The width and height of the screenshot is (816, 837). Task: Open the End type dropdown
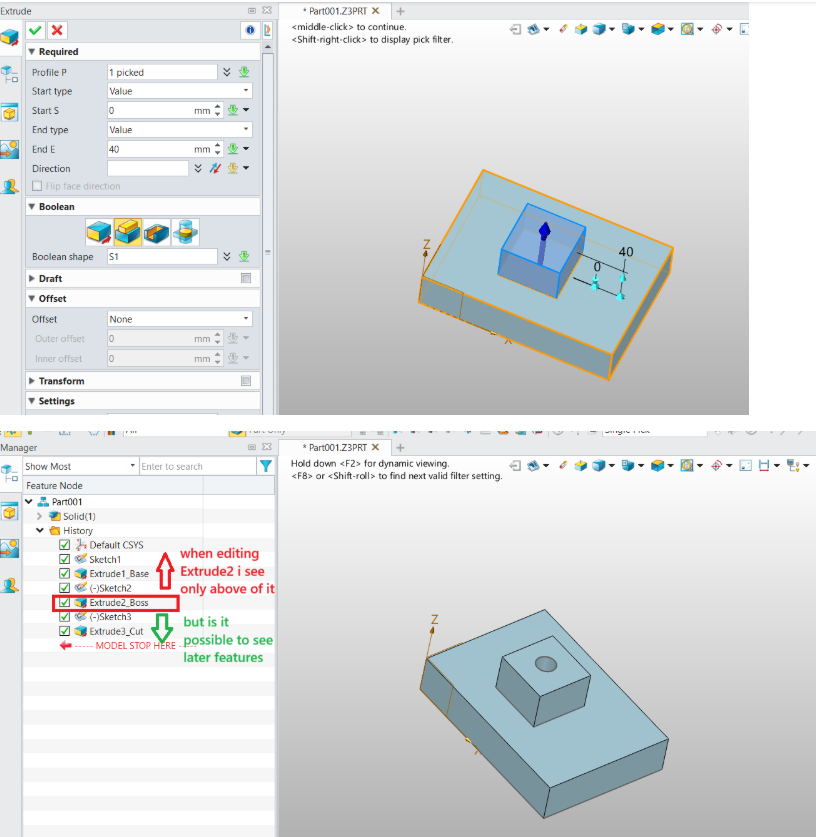point(180,130)
